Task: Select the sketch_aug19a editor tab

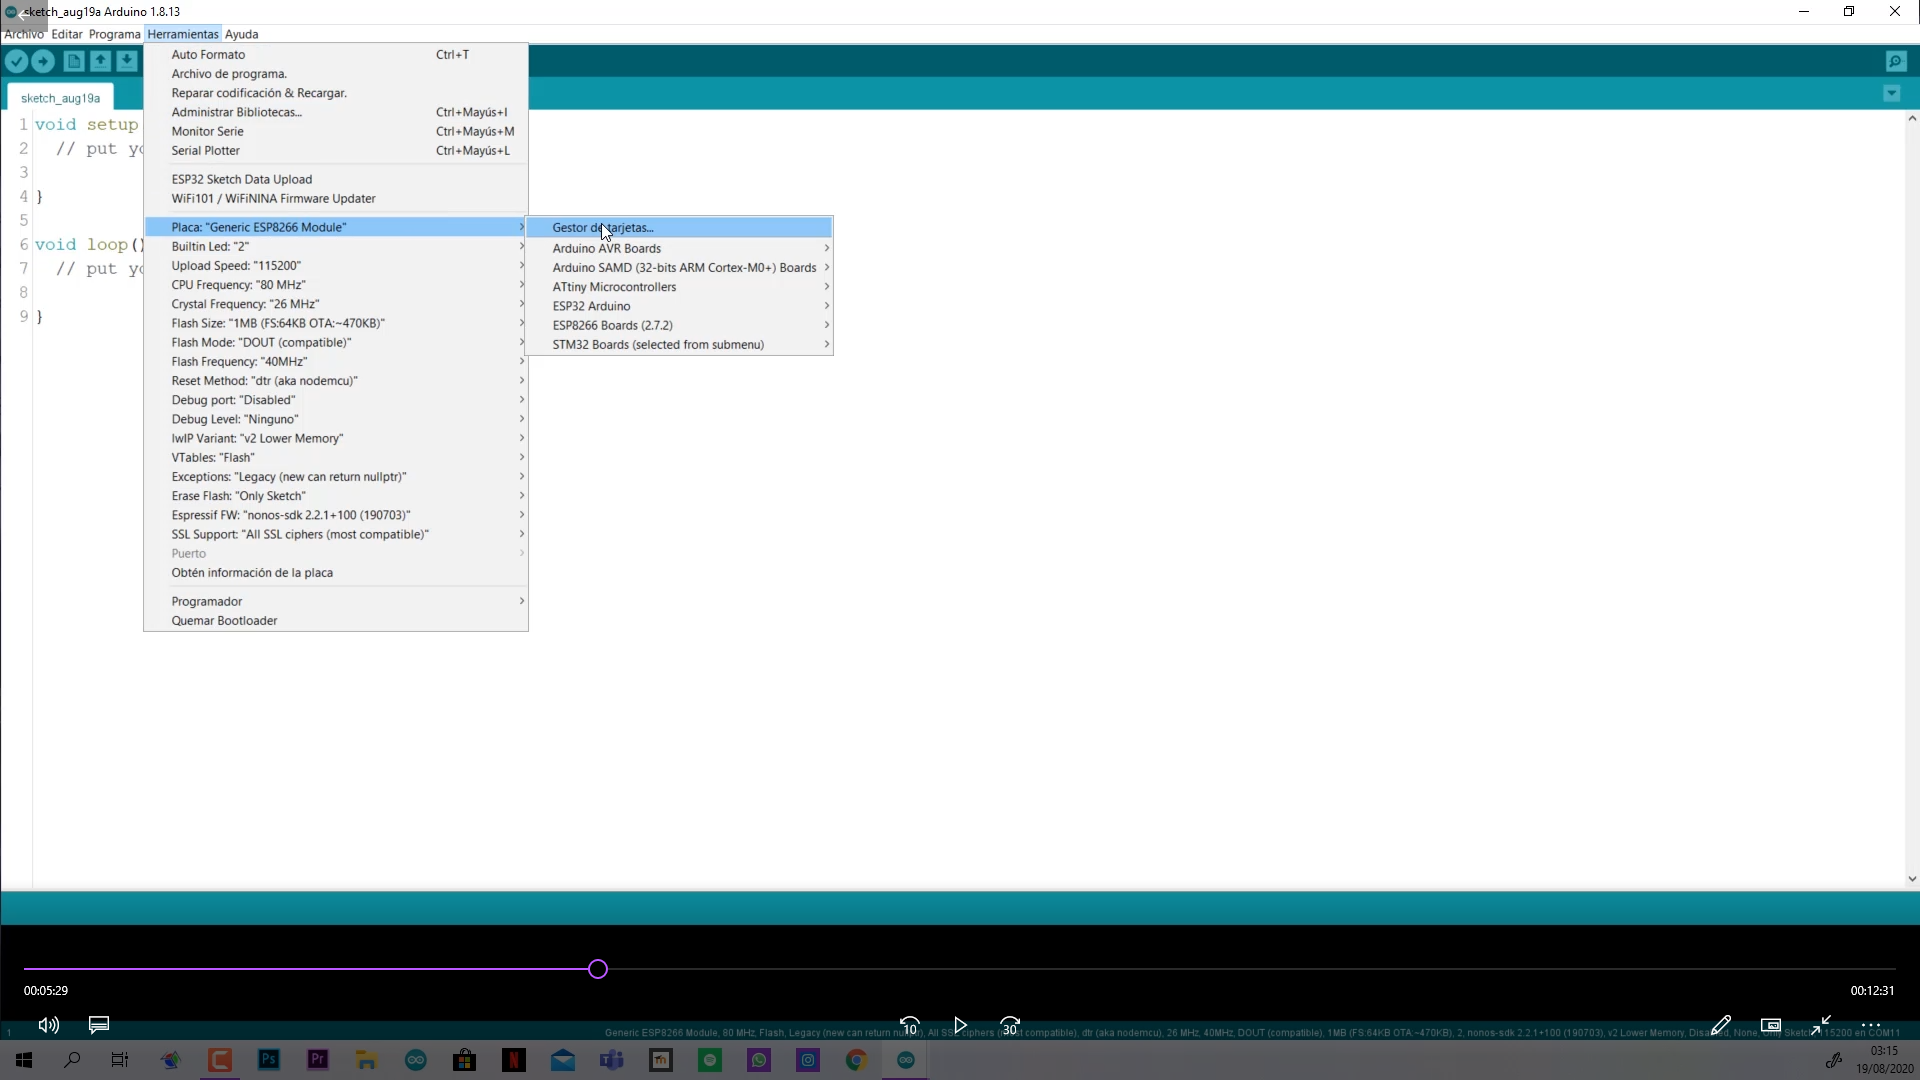Action: pos(60,98)
